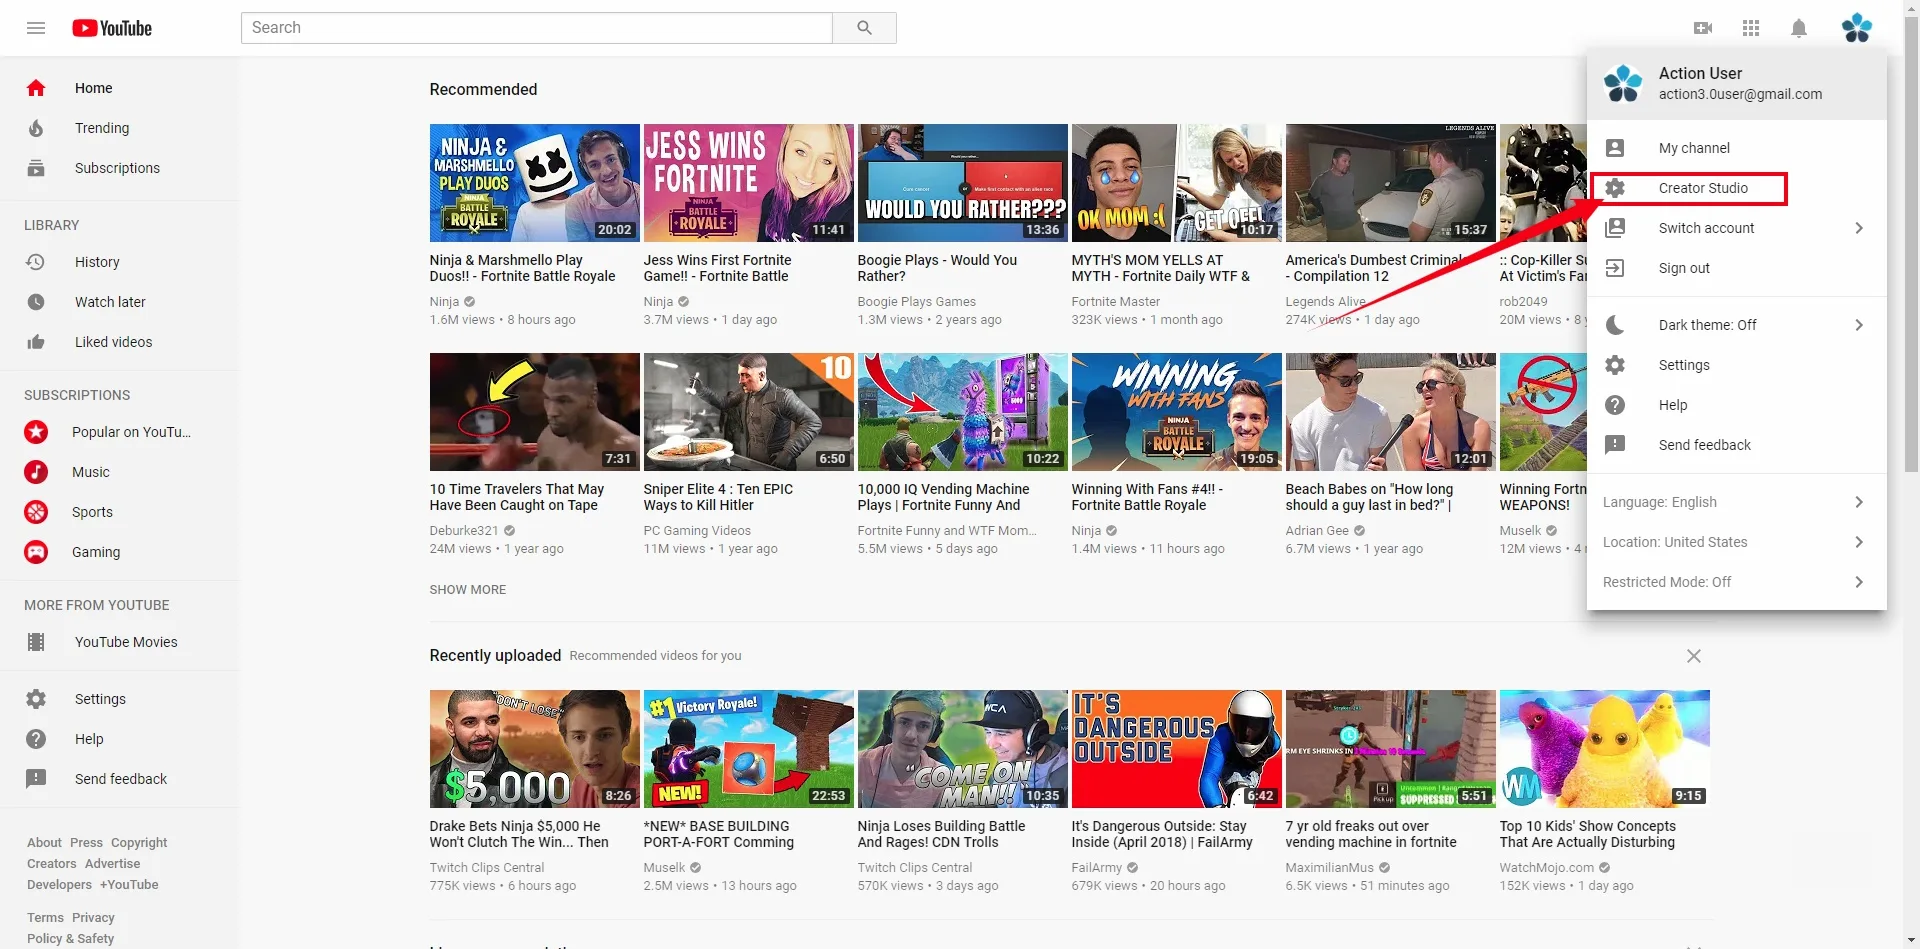
Task: Open Subscriptions in the sidebar
Action: tap(120, 168)
